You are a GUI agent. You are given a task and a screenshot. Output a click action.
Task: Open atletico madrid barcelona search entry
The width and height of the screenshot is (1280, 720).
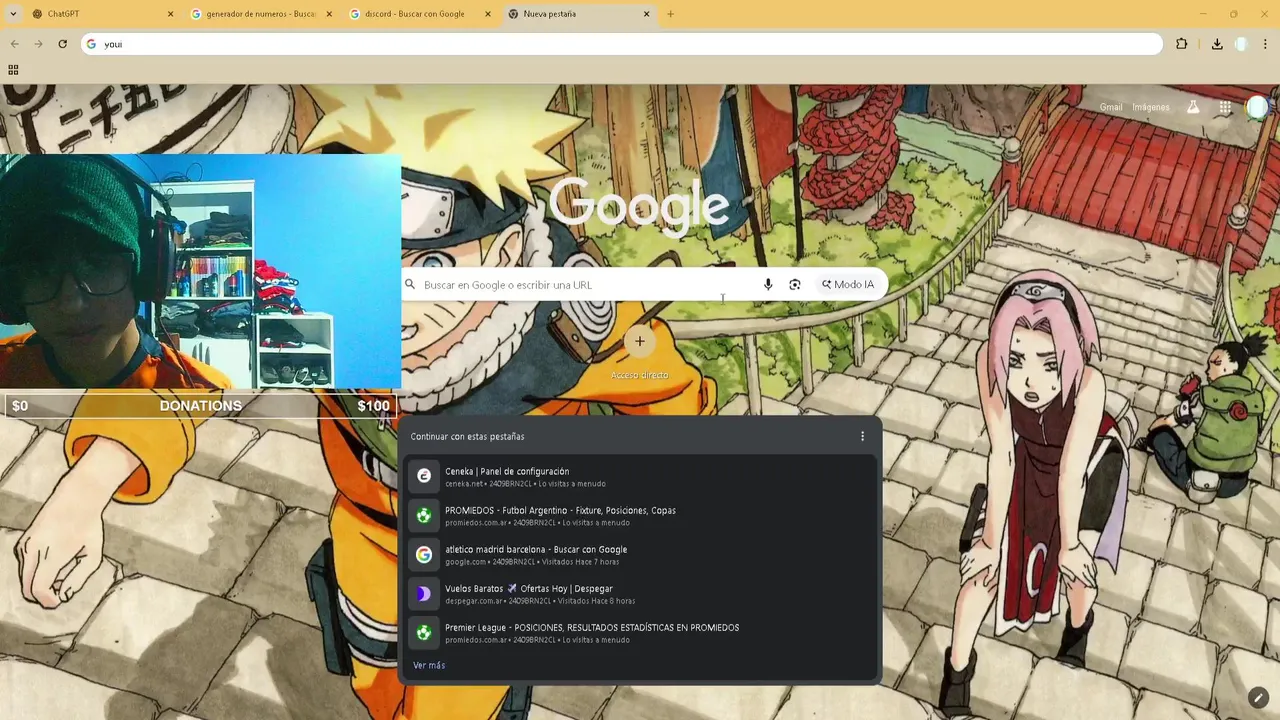coord(641,554)
